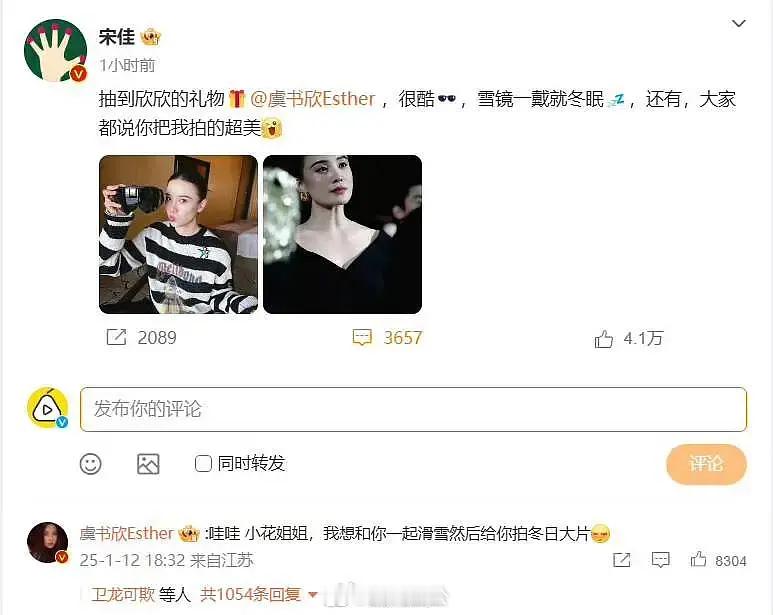Click the dropdown arrow next to 共1054条回复
This screenshot has width=773, height=615.
tap(313, 595)
